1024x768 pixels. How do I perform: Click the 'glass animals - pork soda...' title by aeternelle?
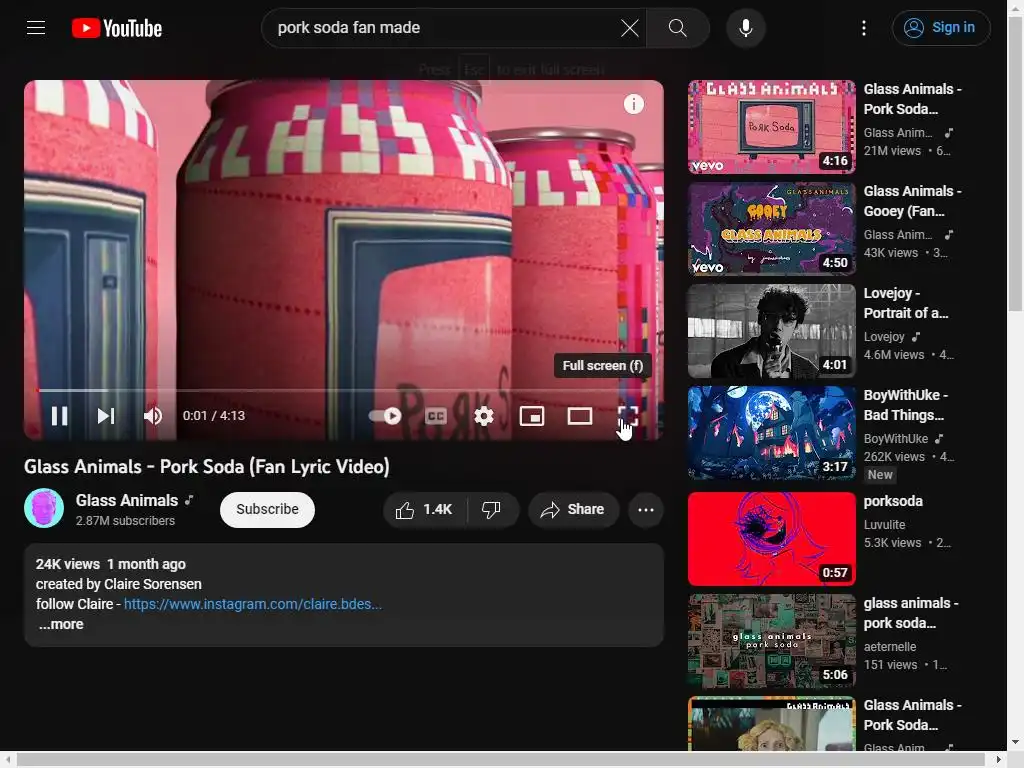[911, 613]
